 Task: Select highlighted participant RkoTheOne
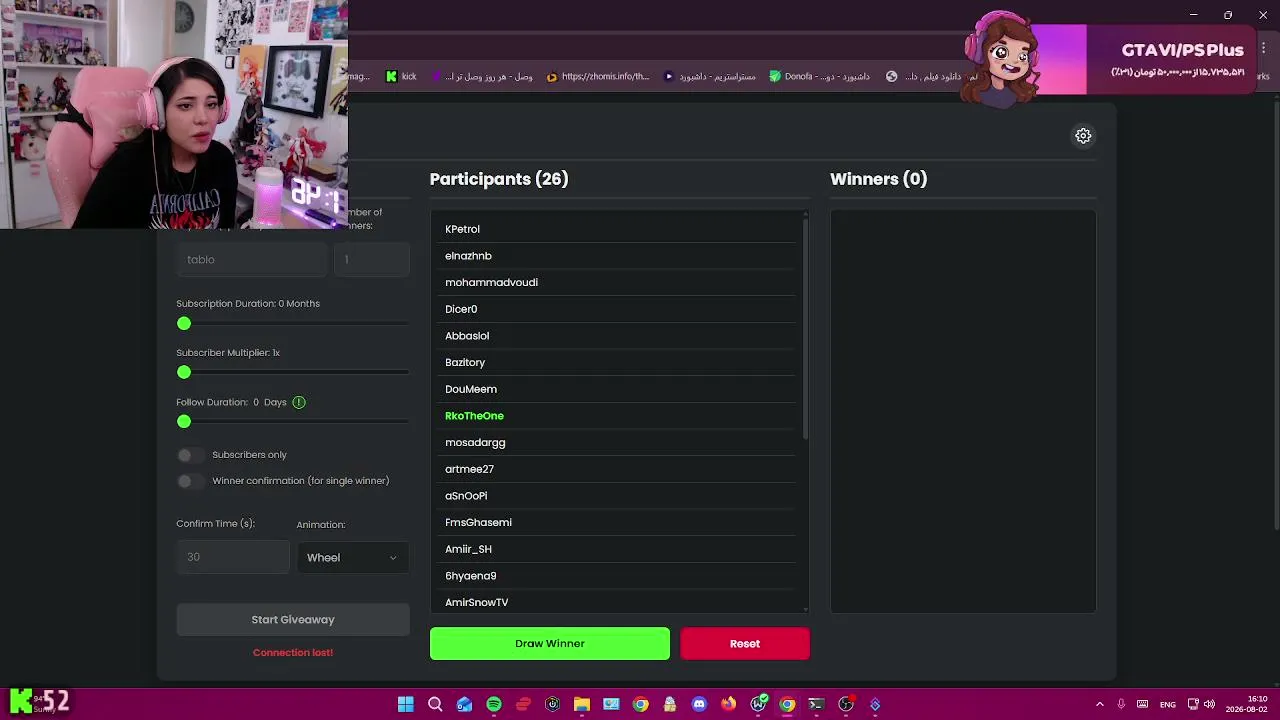pyautogui.click(x=615, y=416)
